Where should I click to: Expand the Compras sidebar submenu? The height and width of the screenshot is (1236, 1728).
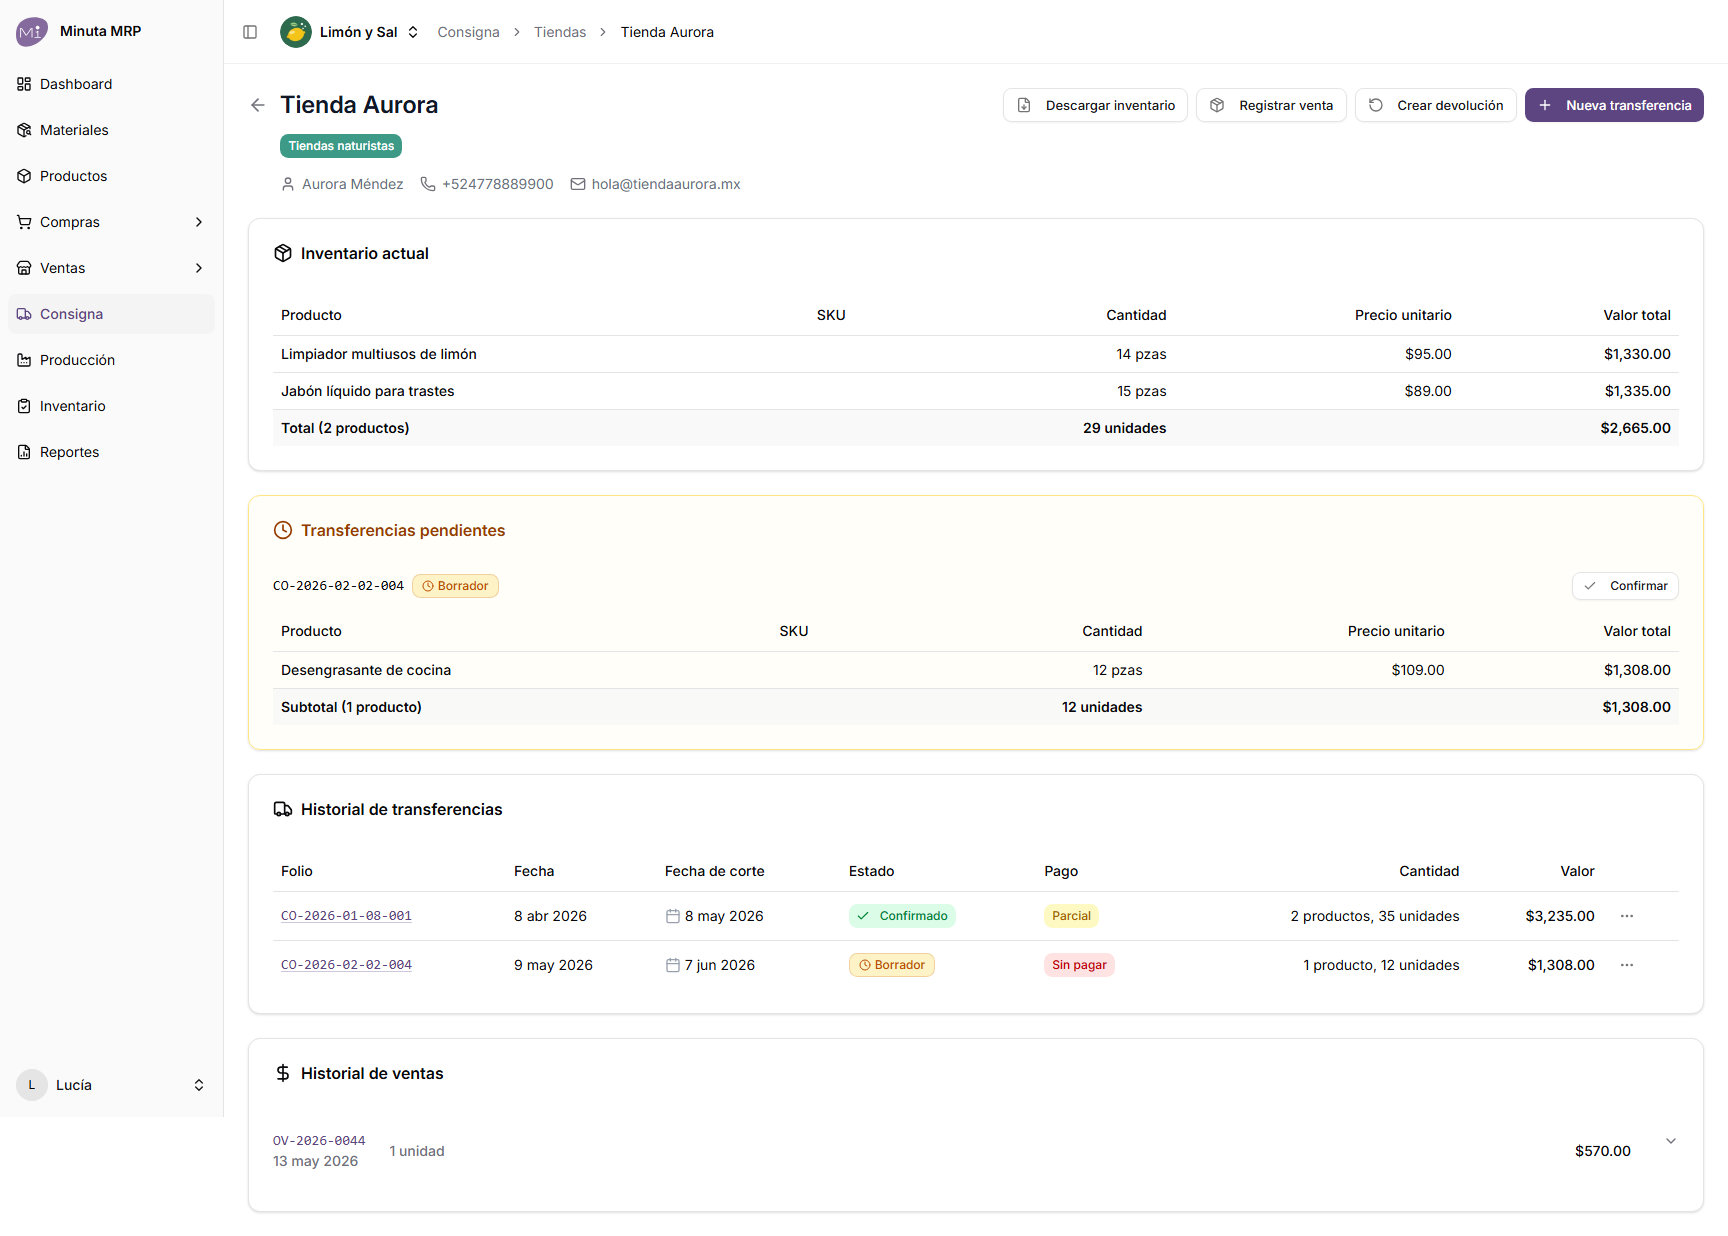199,222
